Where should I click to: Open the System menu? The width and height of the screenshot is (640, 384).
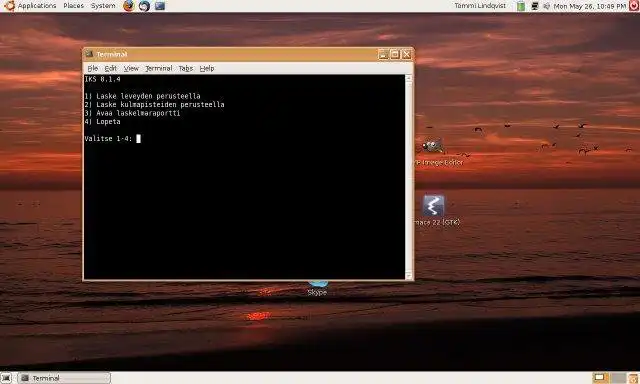pyautogui.click(x=103, y=6)
